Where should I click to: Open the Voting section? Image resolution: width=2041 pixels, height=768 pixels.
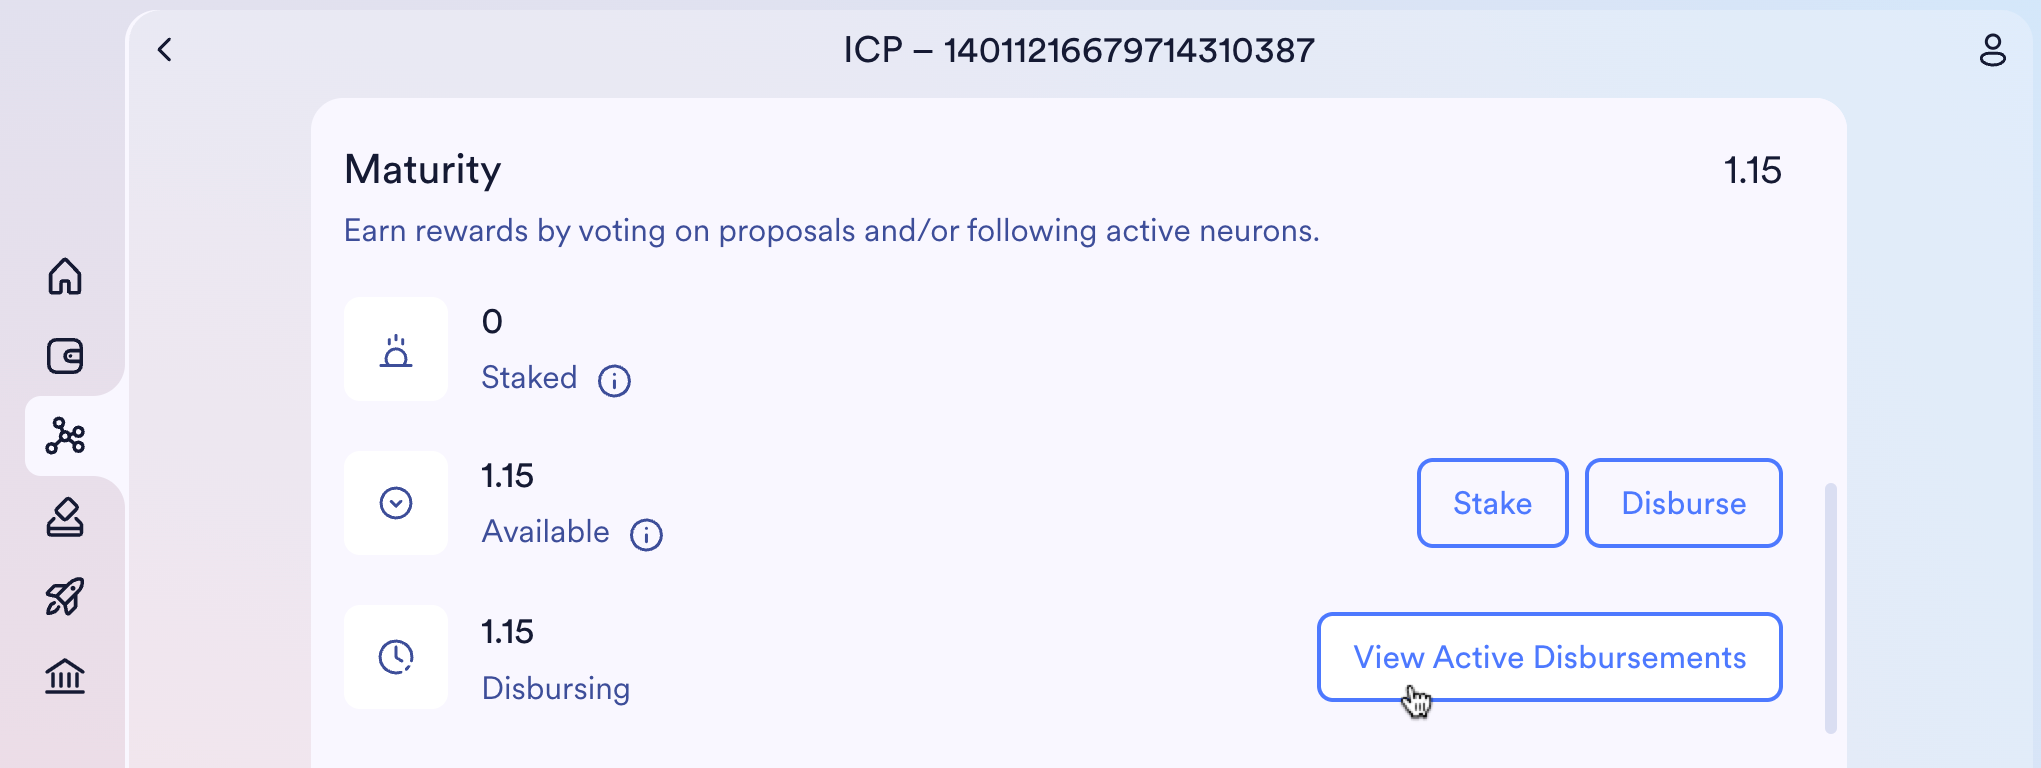point(64,516)
